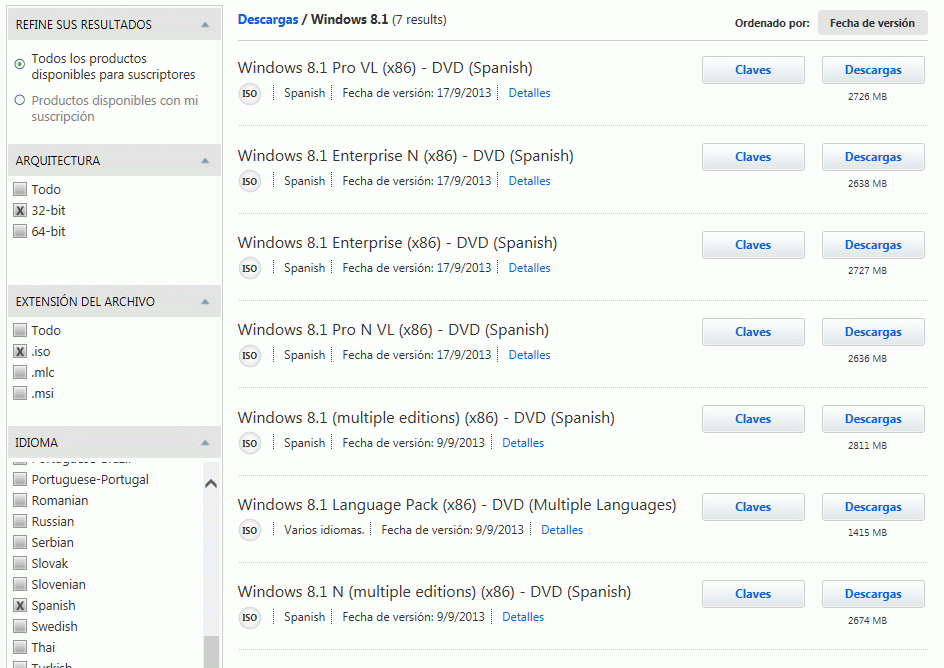The image size is (944, 668).
Task: Check the .msi extension filter
Action: [20, 394]
